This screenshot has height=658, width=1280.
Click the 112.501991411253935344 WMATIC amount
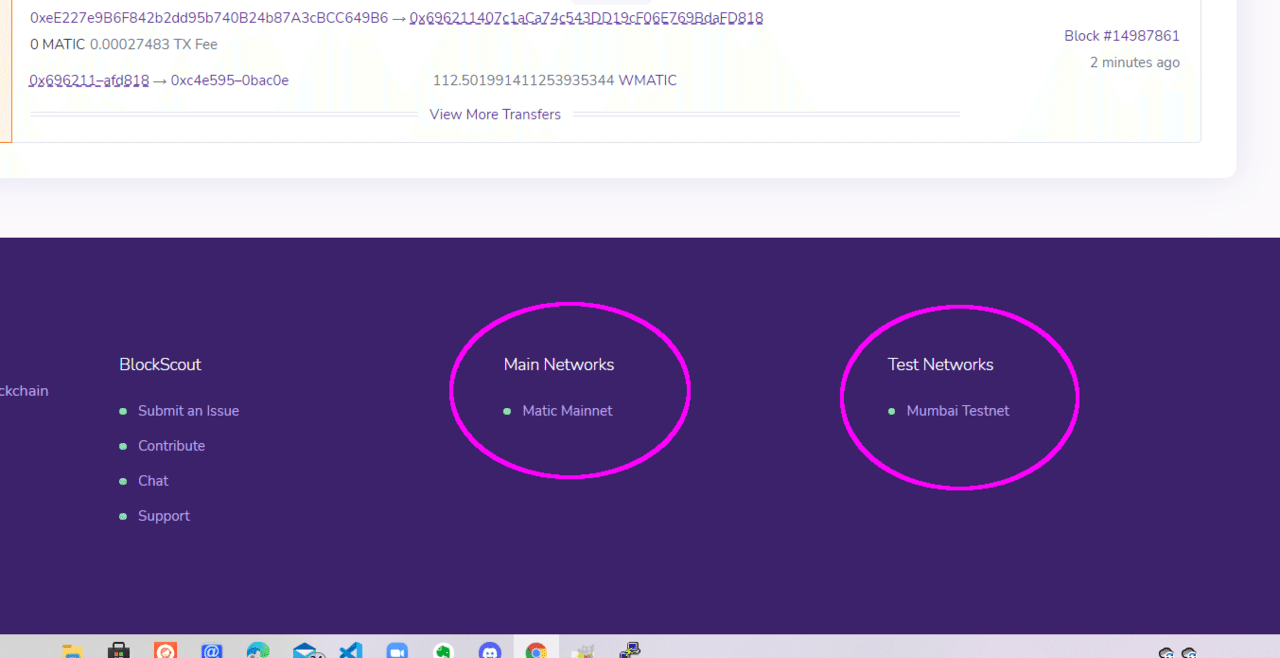click(x=555, y=80)
